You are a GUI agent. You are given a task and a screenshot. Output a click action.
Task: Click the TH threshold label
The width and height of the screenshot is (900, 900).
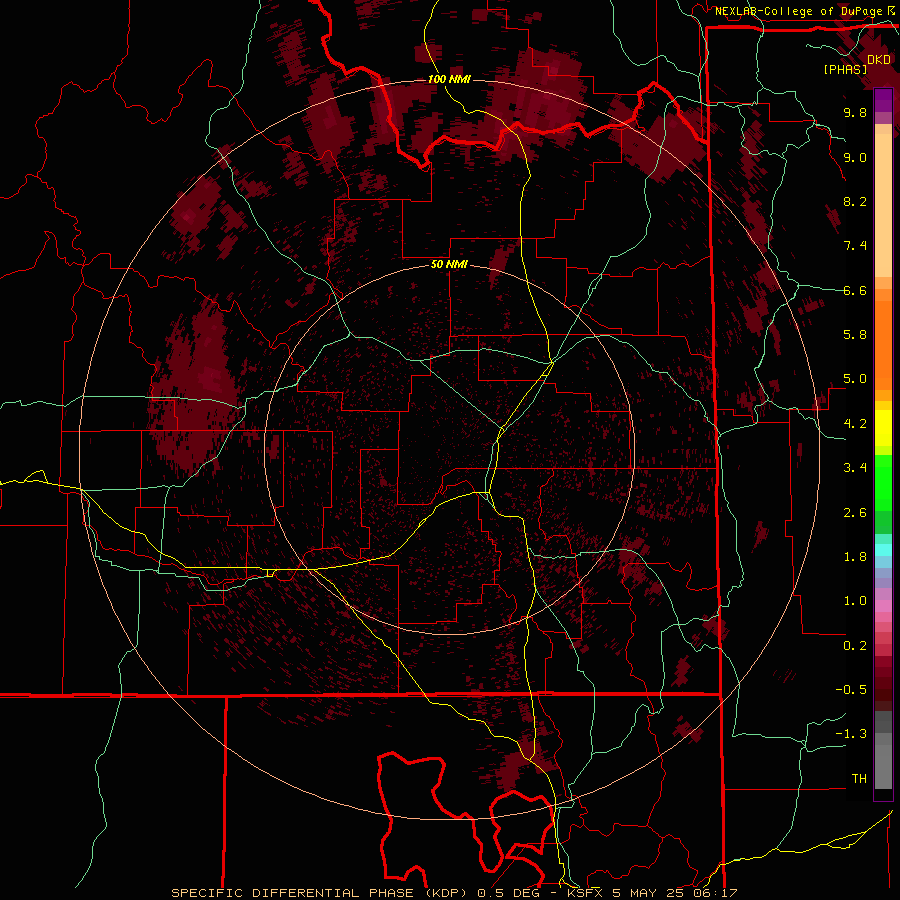tap(859, 779)
